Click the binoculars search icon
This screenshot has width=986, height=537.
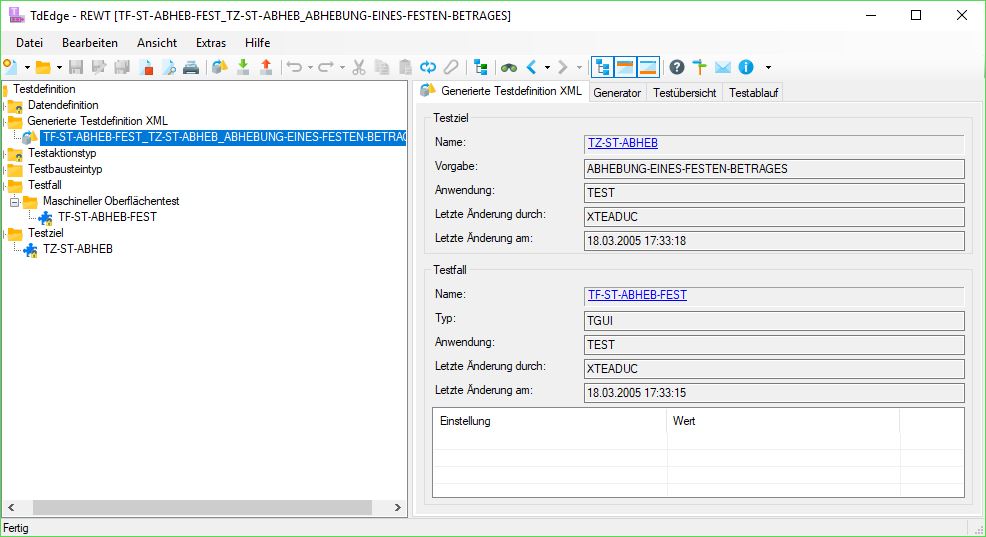coord(509,67)
